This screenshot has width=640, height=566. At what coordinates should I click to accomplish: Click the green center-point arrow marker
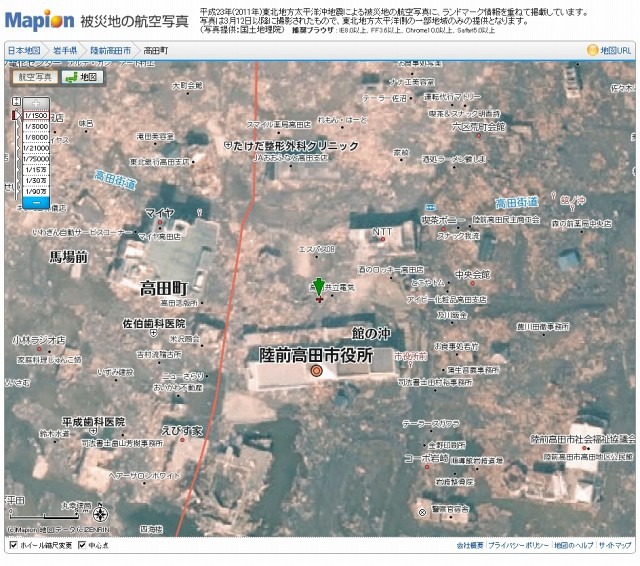click(x=319, y=287)
